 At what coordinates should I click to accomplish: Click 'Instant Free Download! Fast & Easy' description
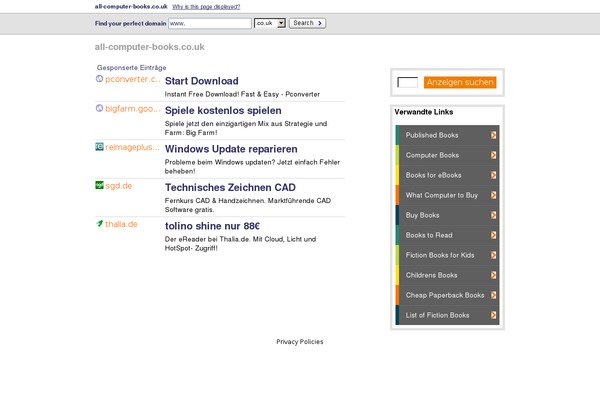(242, 94)
